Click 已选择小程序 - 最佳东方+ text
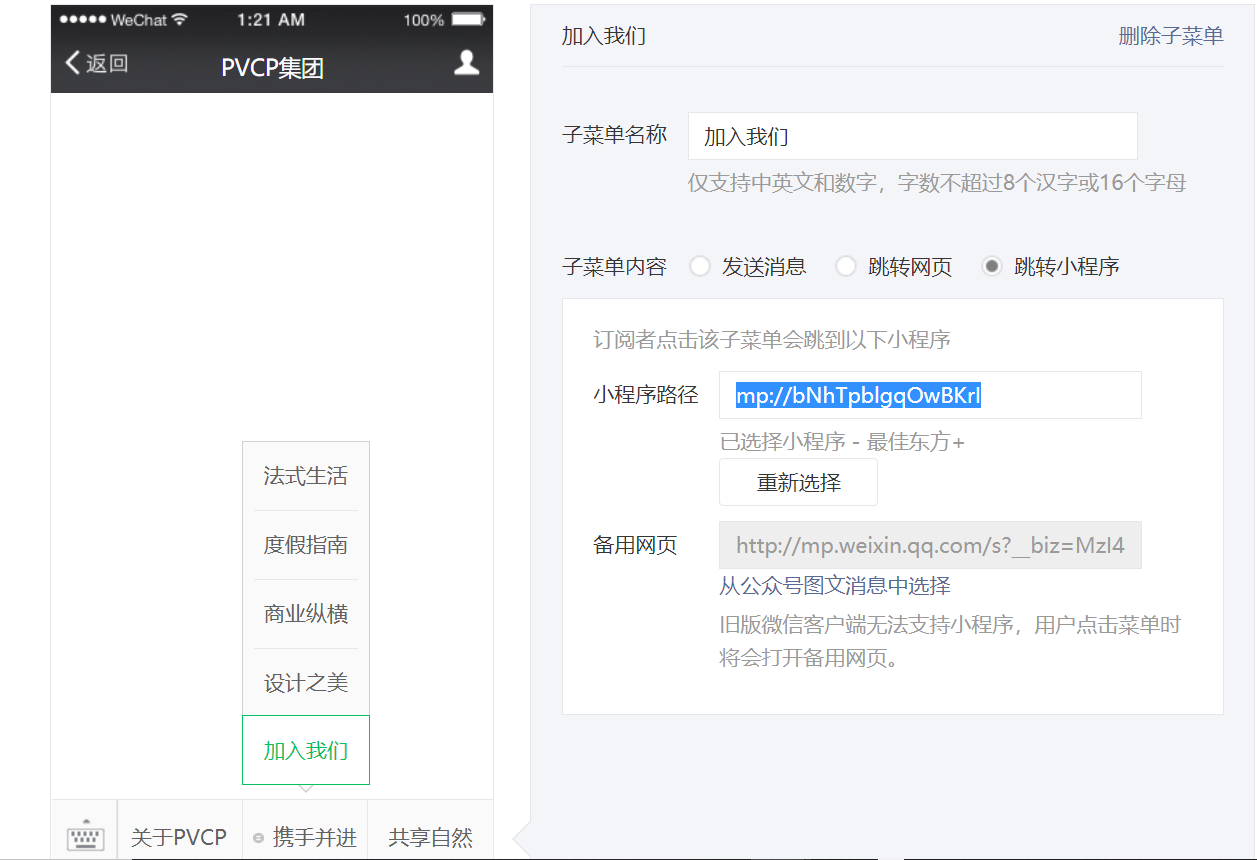1257x860 pixels. click(842, 441)
